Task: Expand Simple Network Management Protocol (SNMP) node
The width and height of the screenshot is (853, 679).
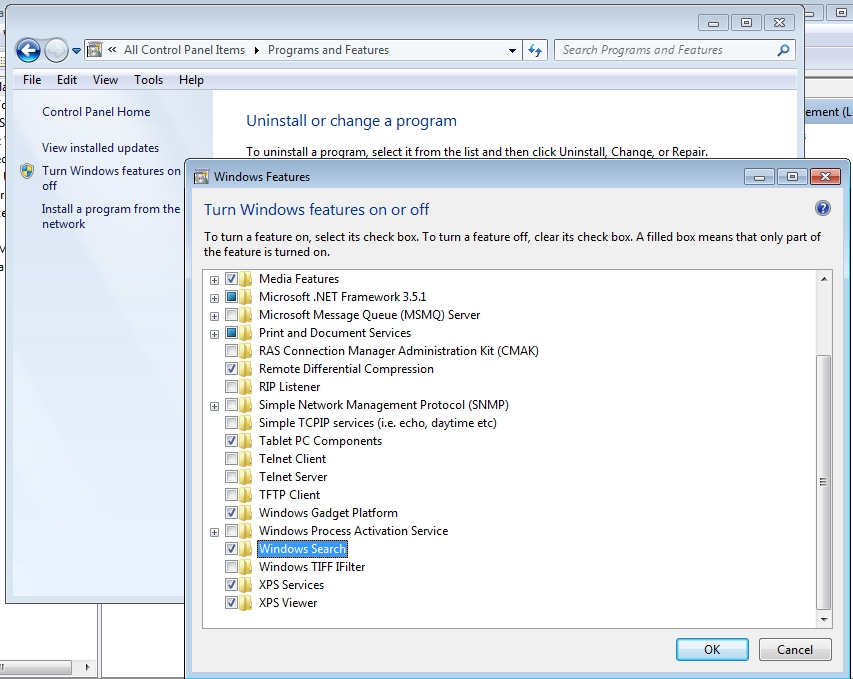Action: coord(214,406)
